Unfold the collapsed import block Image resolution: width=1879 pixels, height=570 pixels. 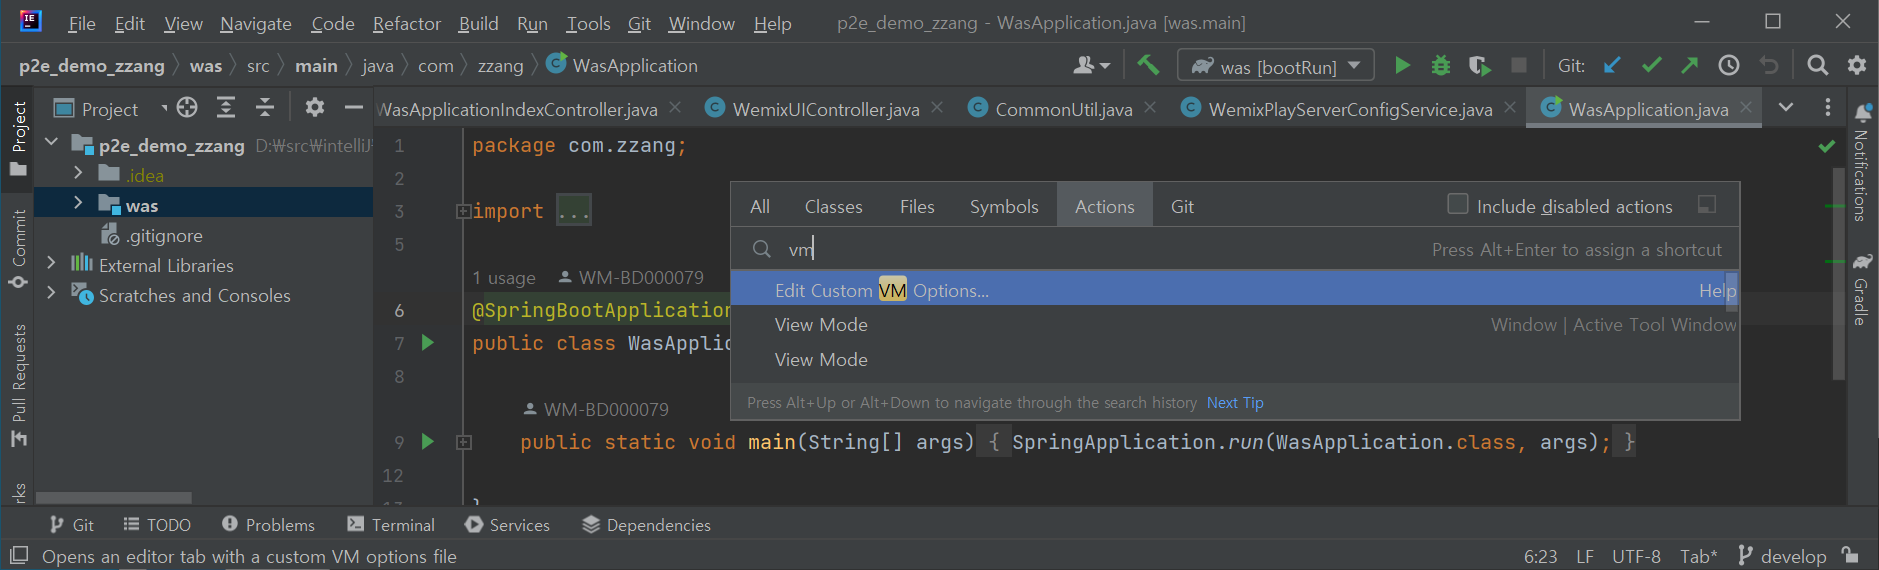click(x=463, y=211)
